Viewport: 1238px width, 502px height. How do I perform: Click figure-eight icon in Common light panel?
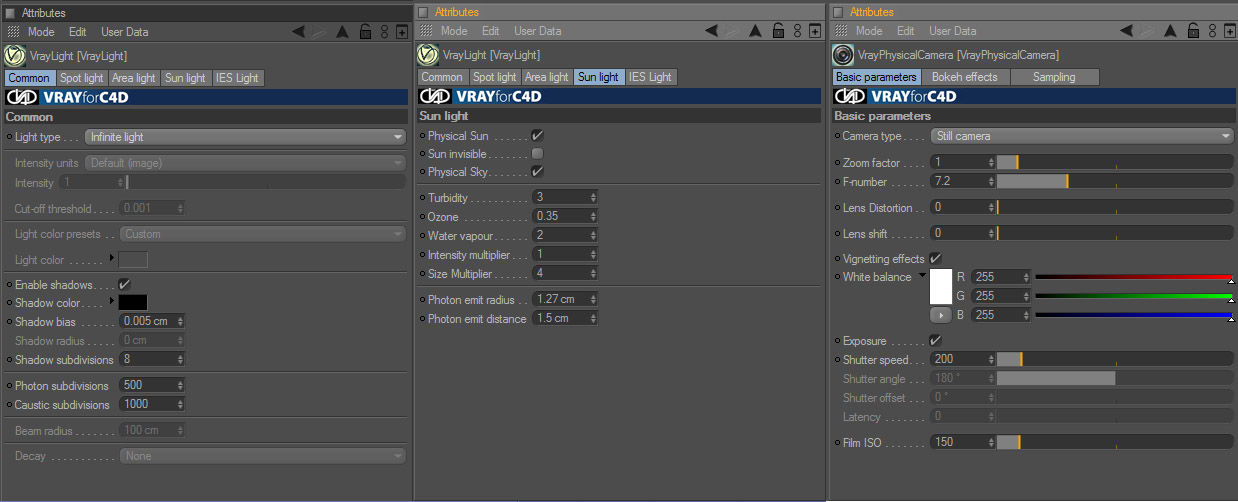coord(384,32)
